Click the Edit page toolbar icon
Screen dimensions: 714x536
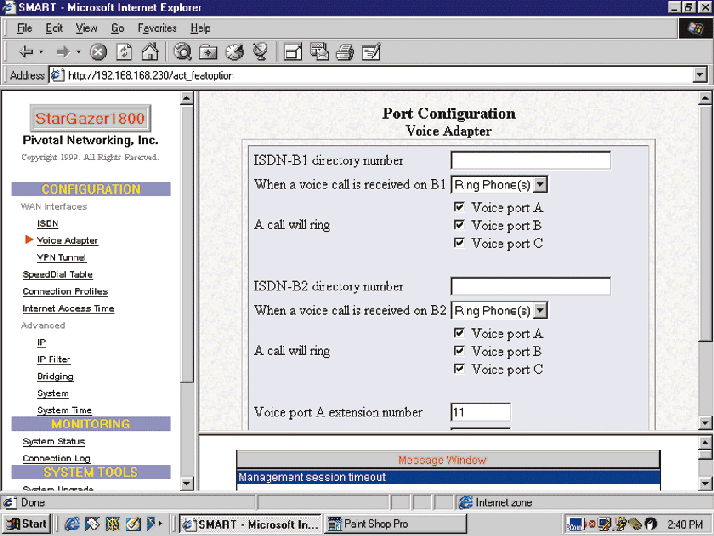pos(371,52)
